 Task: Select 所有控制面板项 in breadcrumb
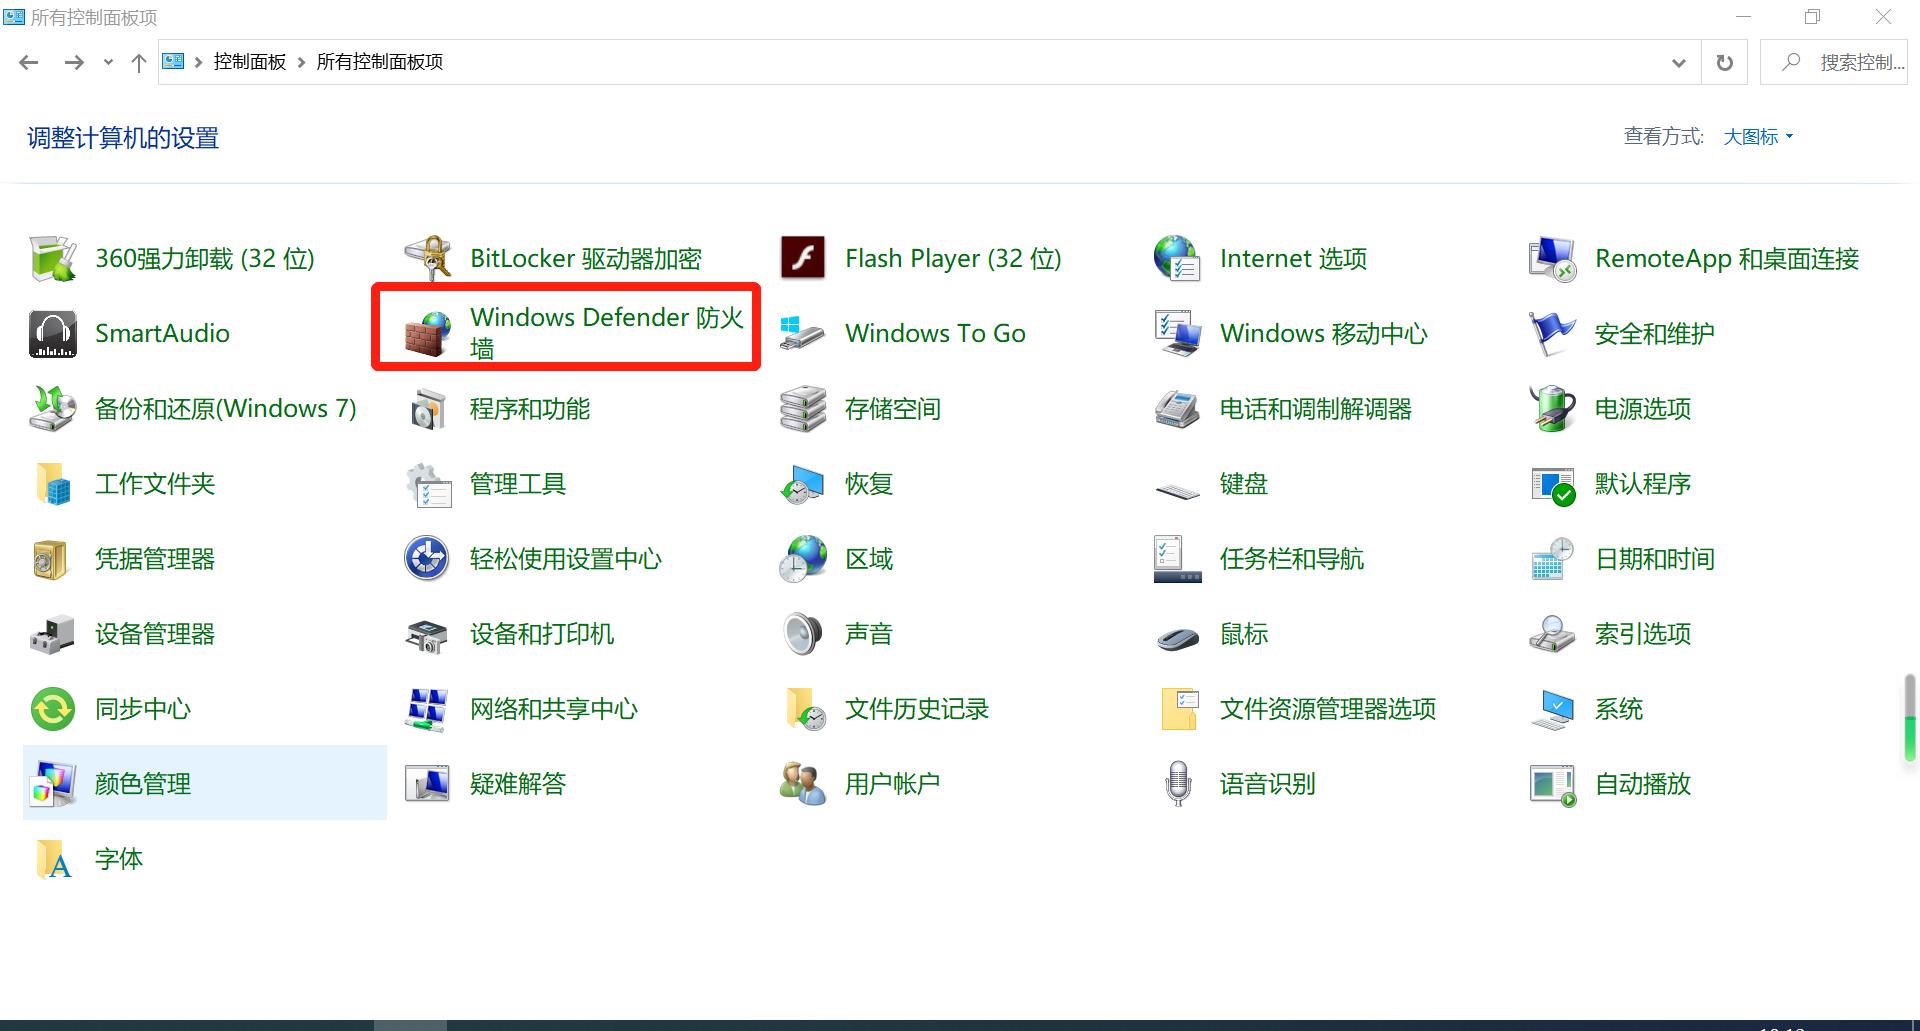click(x=379, y=61)
